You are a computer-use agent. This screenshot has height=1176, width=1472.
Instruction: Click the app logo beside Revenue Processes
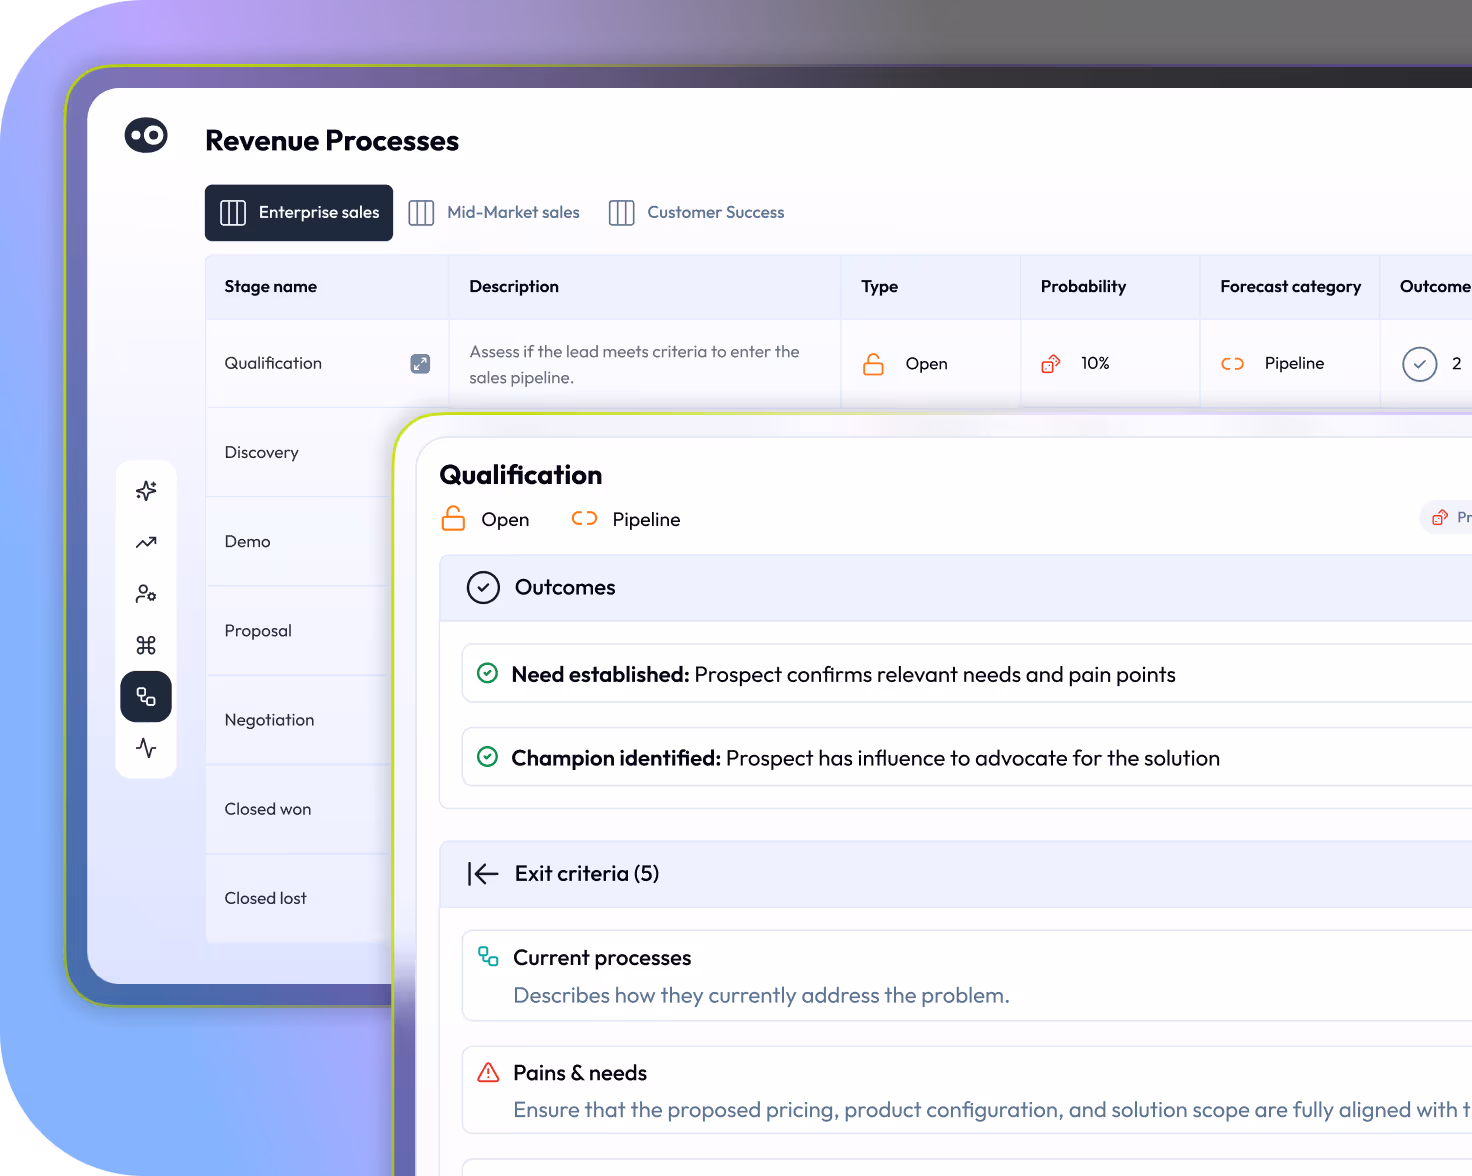[146, 135]
